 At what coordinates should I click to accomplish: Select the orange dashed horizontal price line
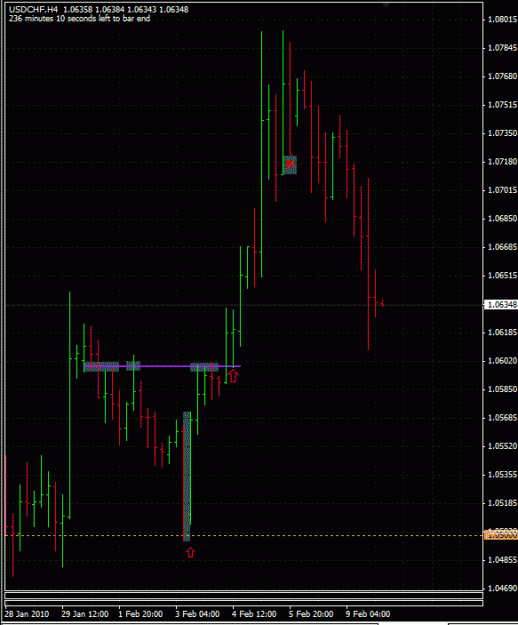pyautogui.click(x=244, y=535)
